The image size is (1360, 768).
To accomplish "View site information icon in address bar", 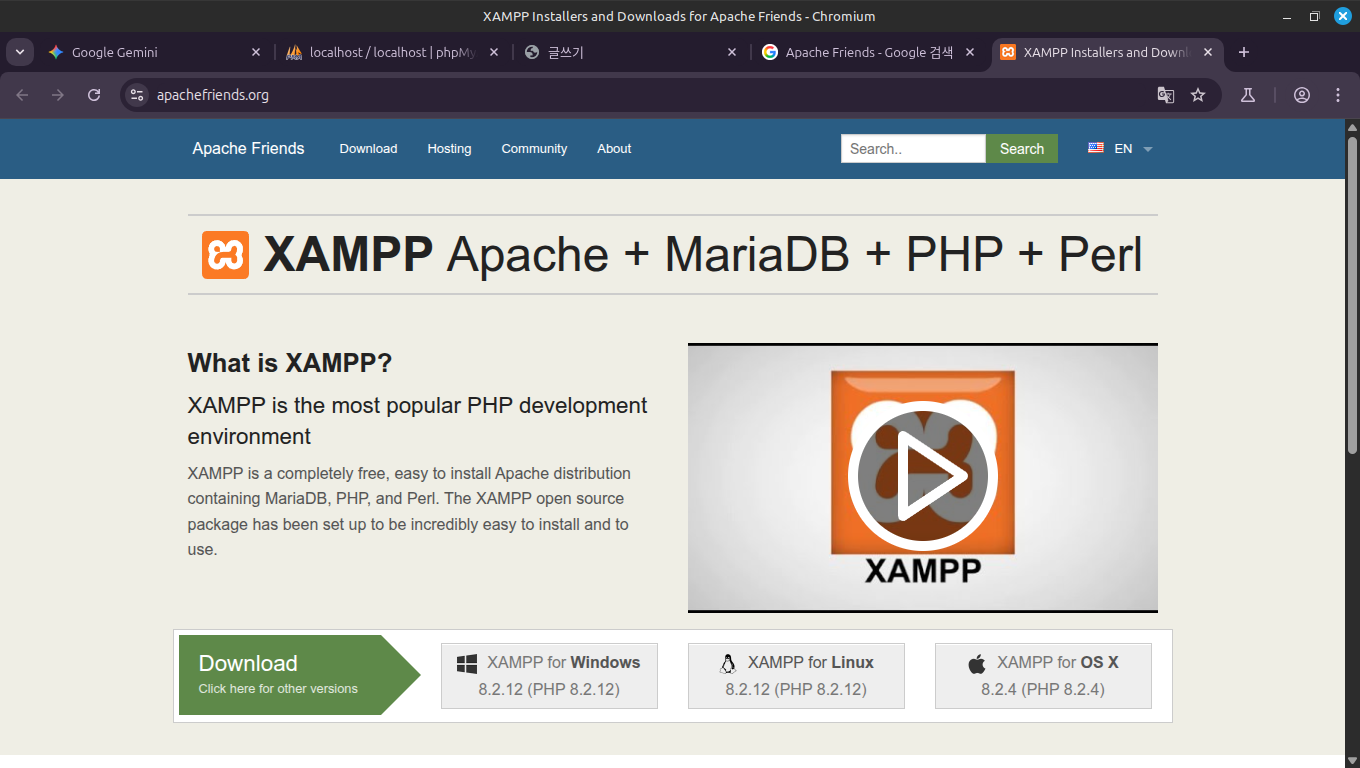I will click(x=138, y=95).
